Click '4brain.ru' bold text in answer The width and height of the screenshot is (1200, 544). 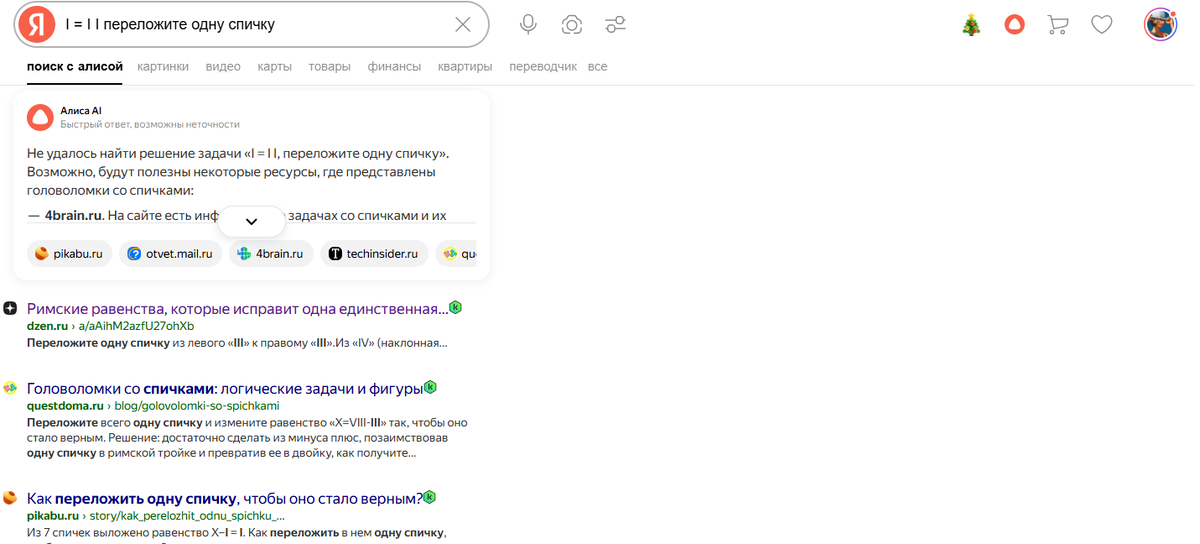tap(74, 215)
